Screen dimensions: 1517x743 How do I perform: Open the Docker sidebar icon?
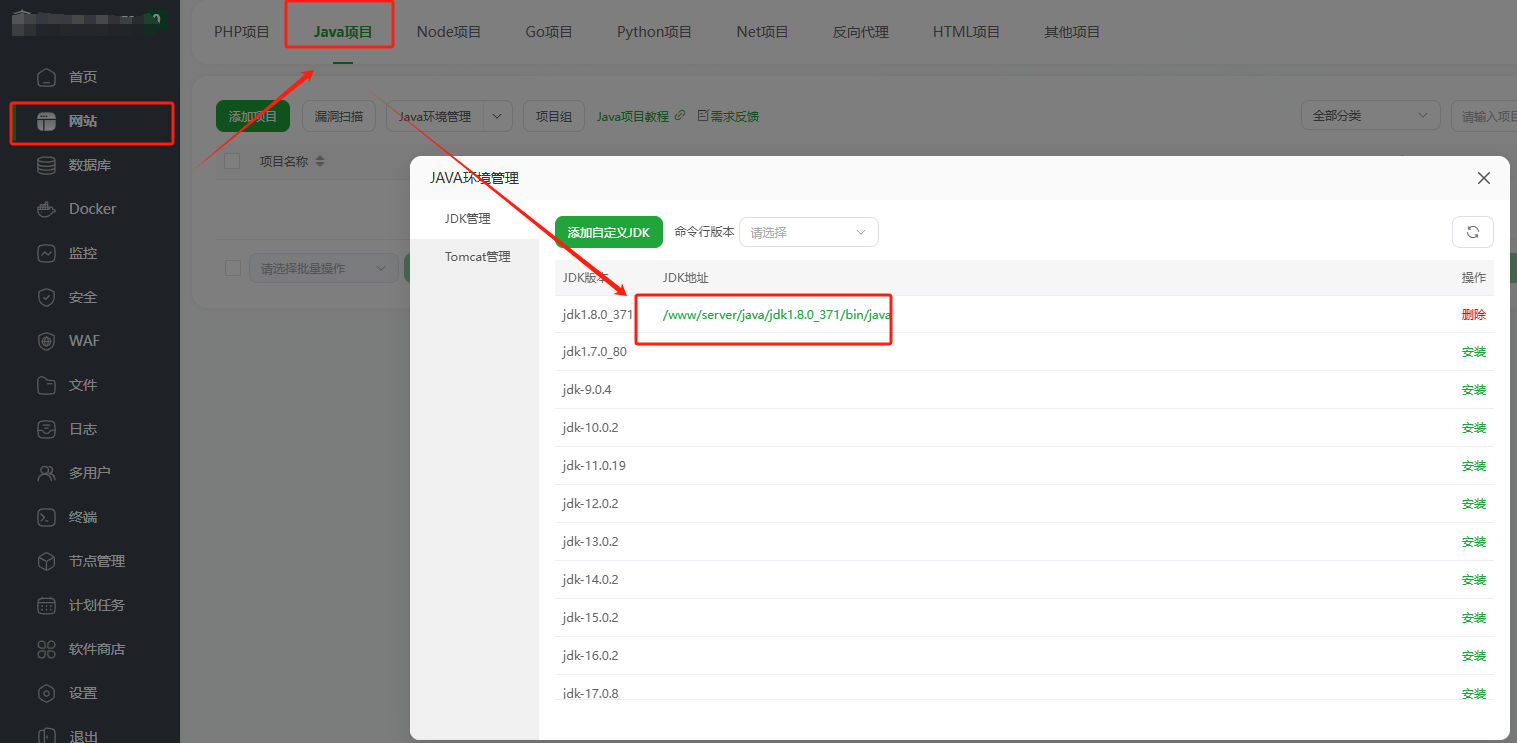[46, 209]
